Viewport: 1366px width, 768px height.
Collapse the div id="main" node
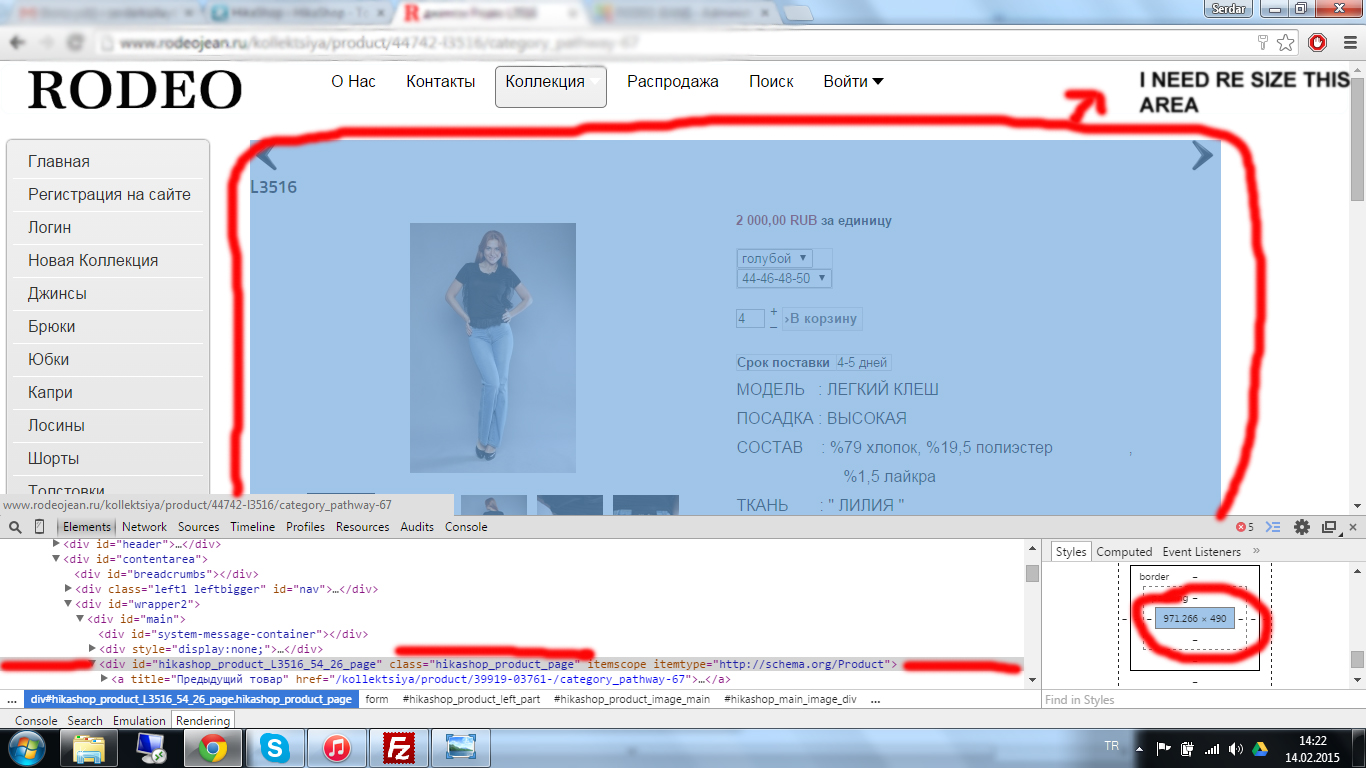[81, 619]
